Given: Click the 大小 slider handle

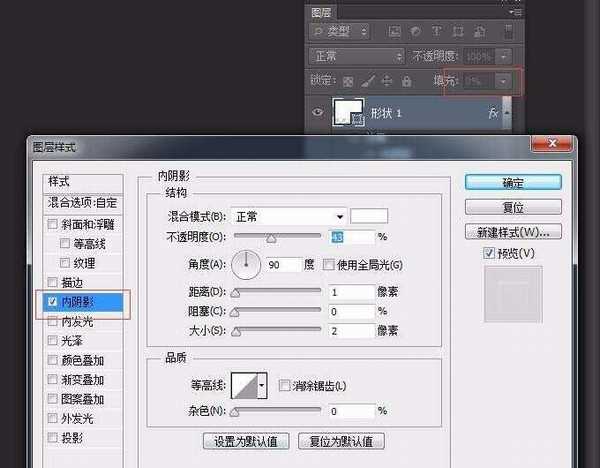Looking at the screenshot, I should point(236,332).
